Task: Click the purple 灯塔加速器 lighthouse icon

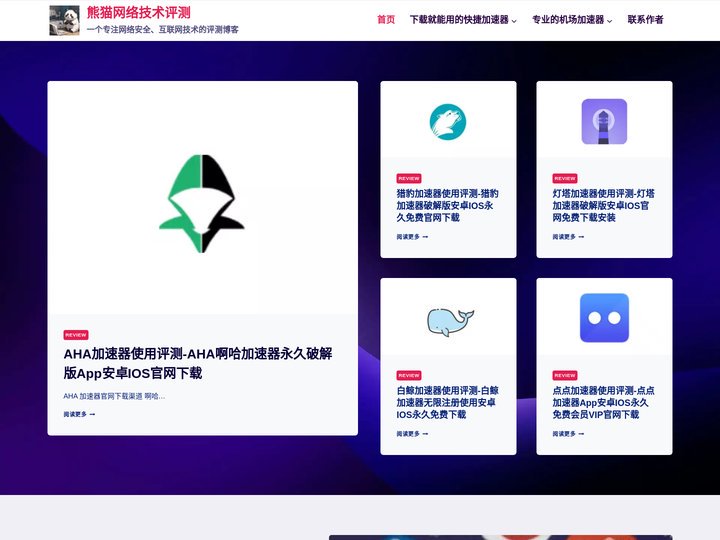Action: 604,122
